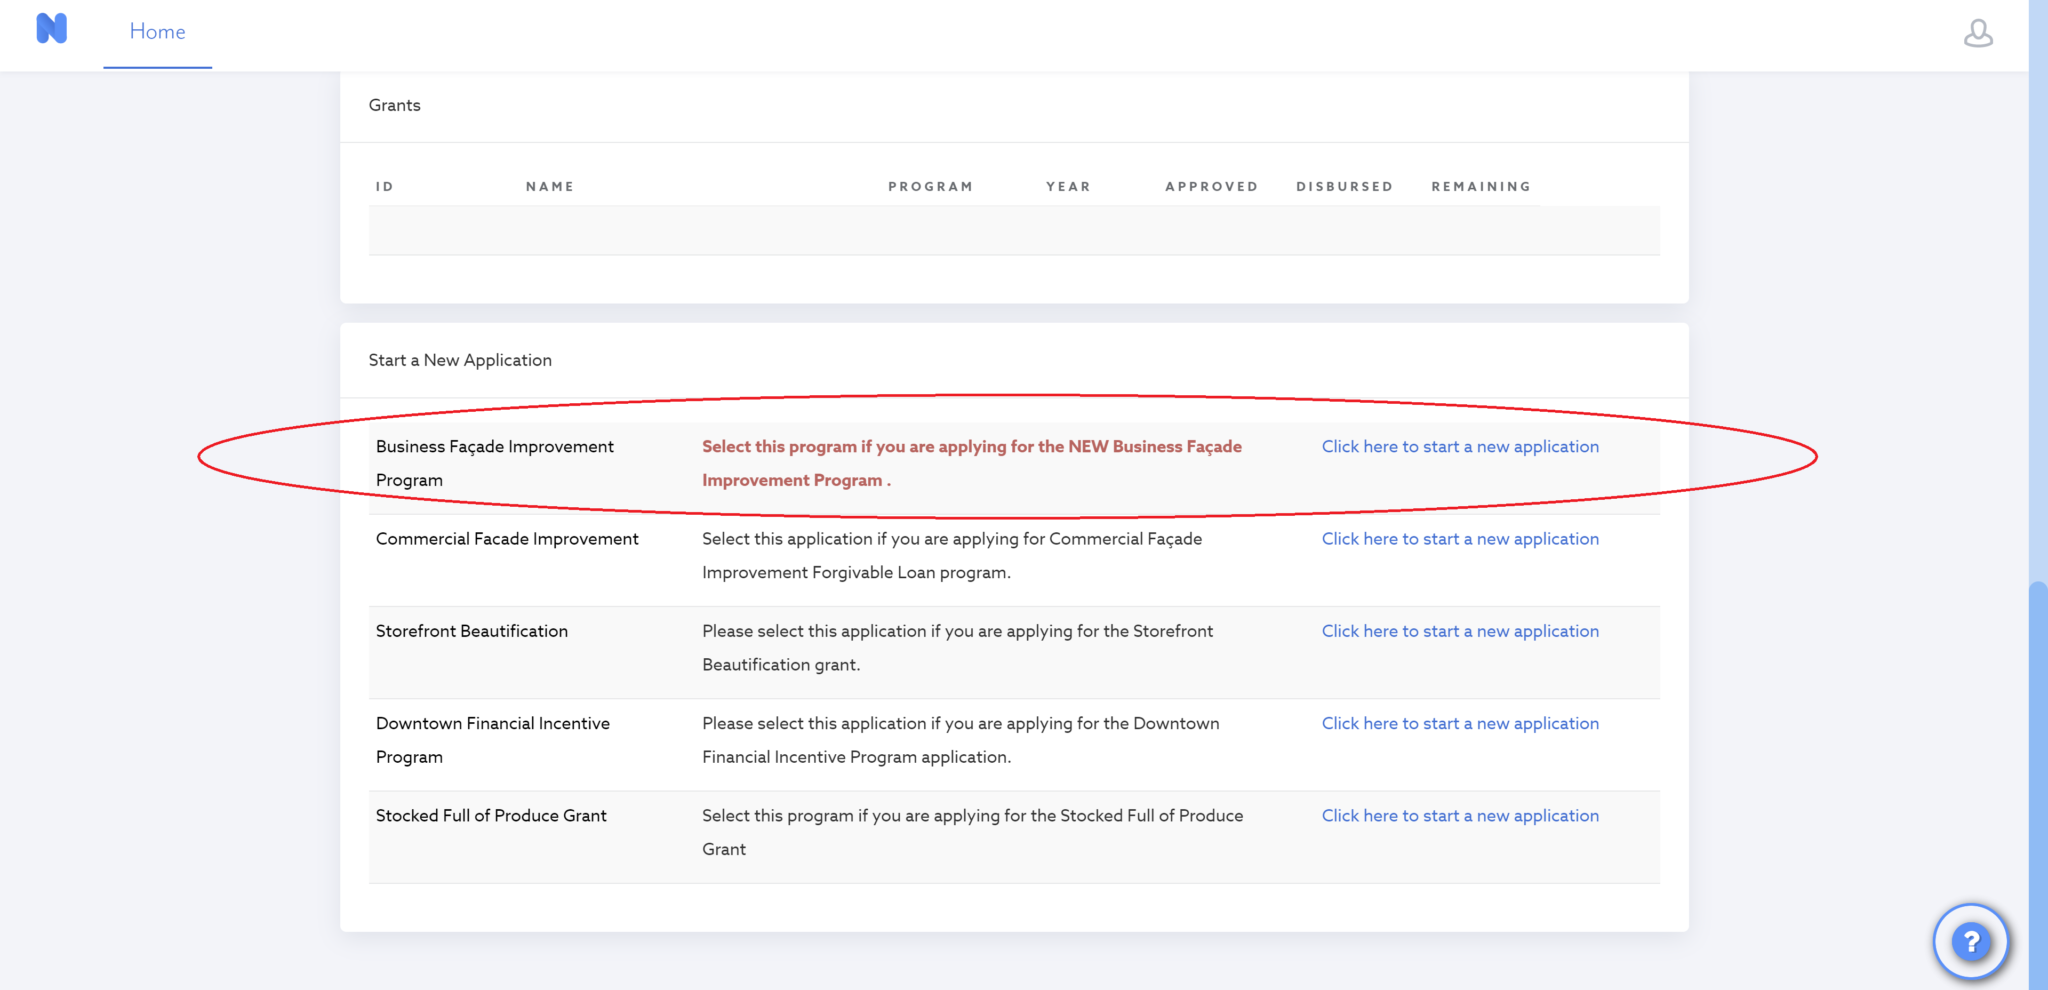Click the PROGRAM column header
Viewport: 2048px width, 990px height.
930,187
